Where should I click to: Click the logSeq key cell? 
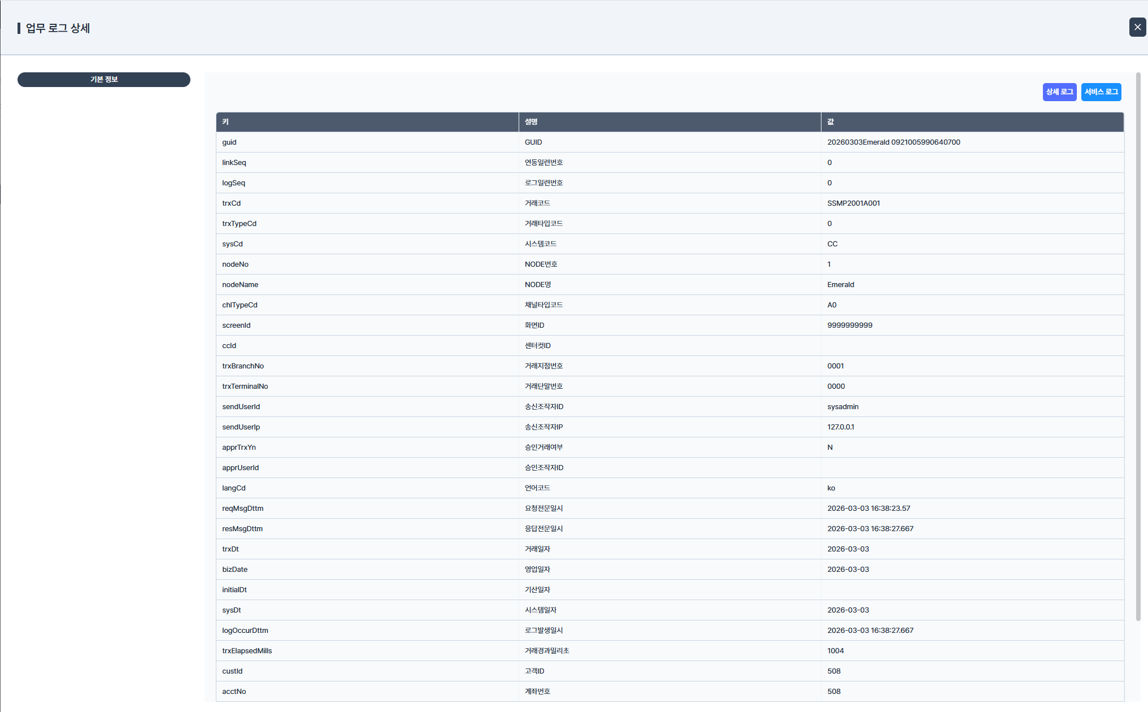367,183
